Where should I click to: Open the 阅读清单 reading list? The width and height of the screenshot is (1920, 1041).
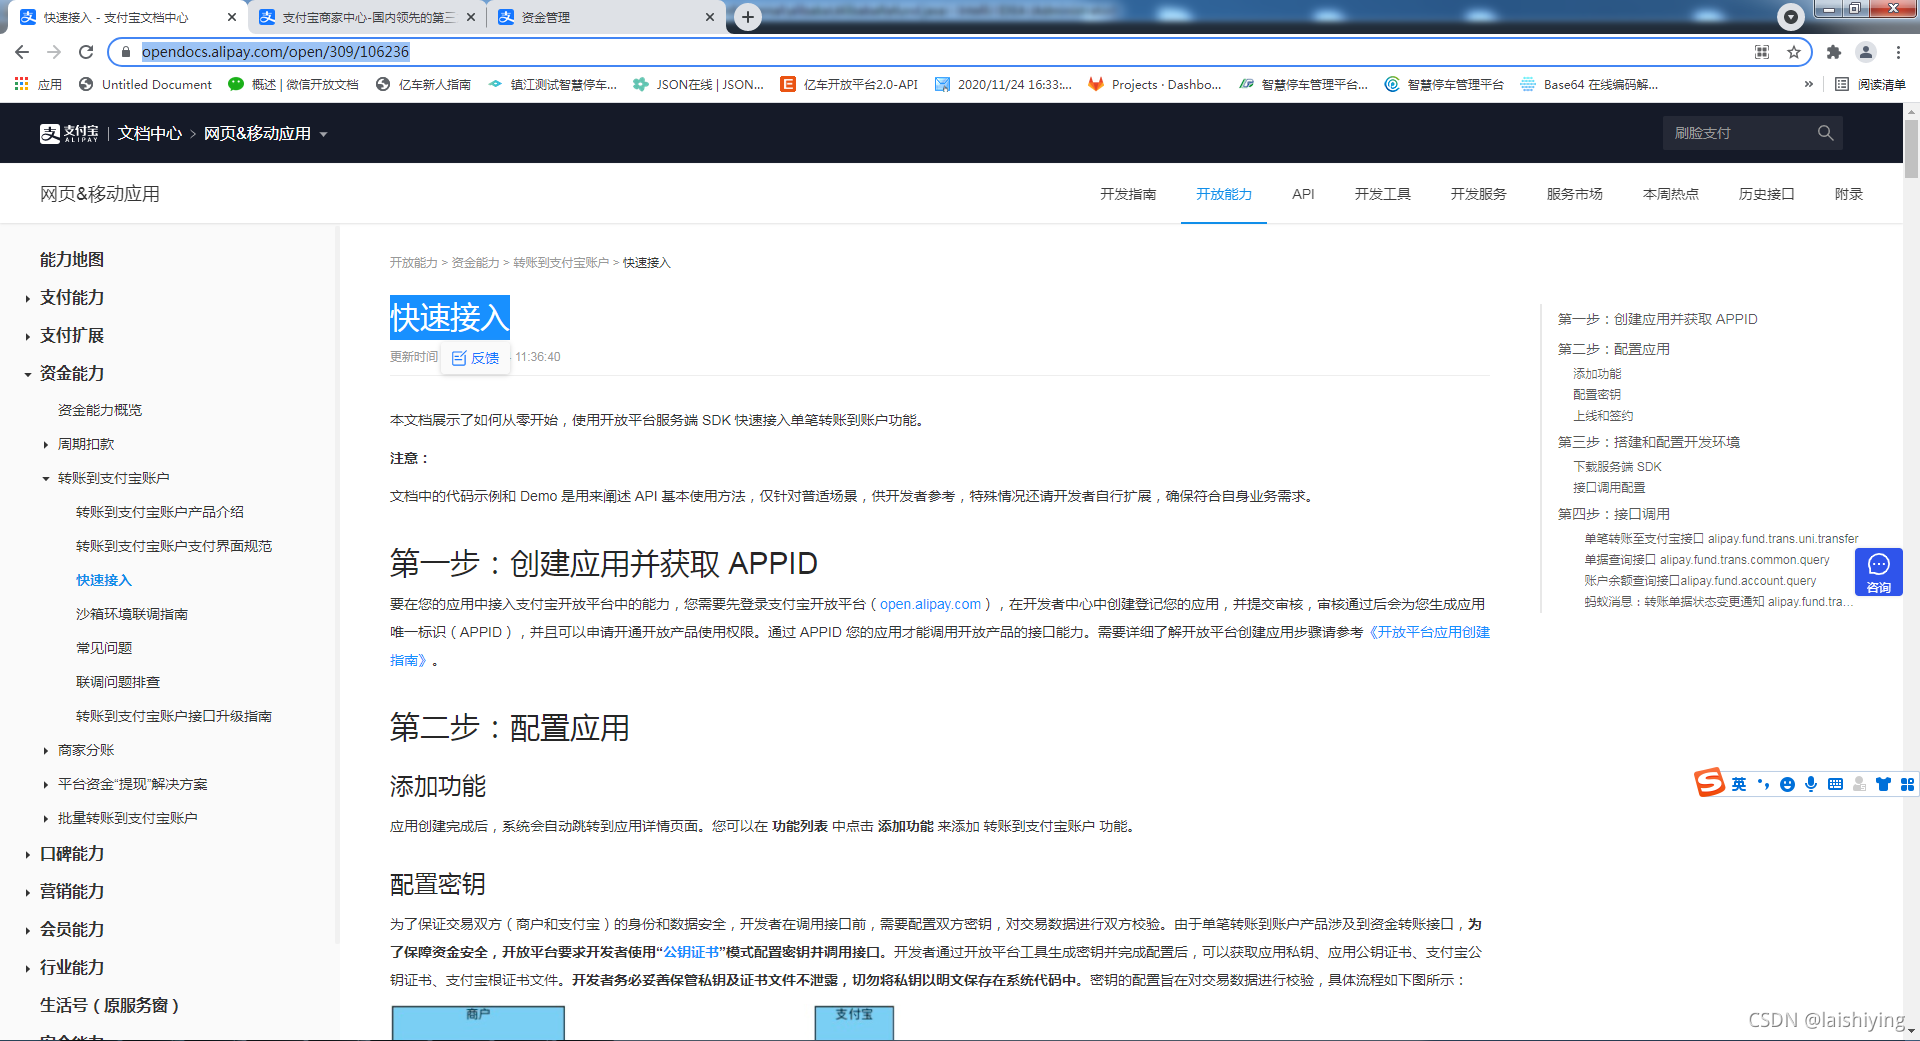[x=1871, y=84]
